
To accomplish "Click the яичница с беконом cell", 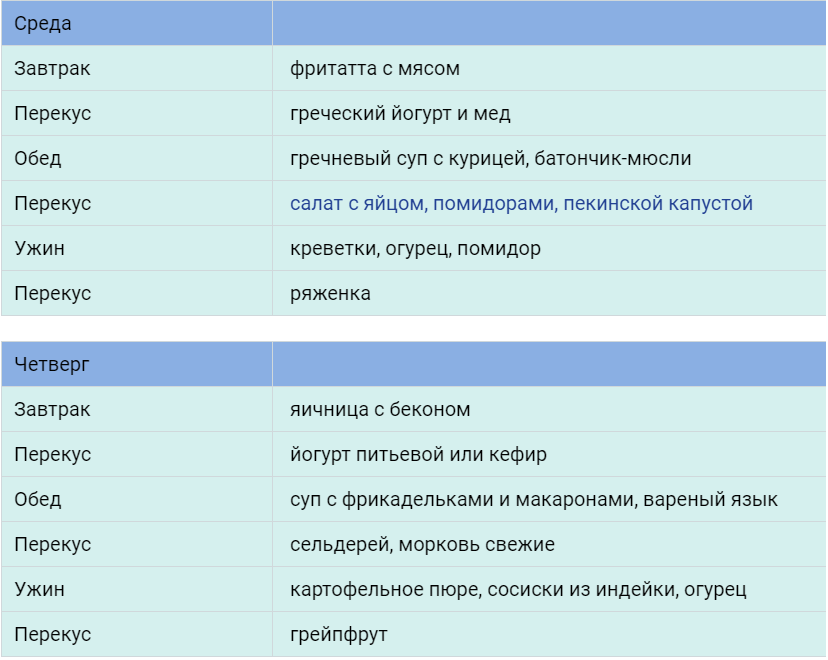I will click(x=549, y=409).
